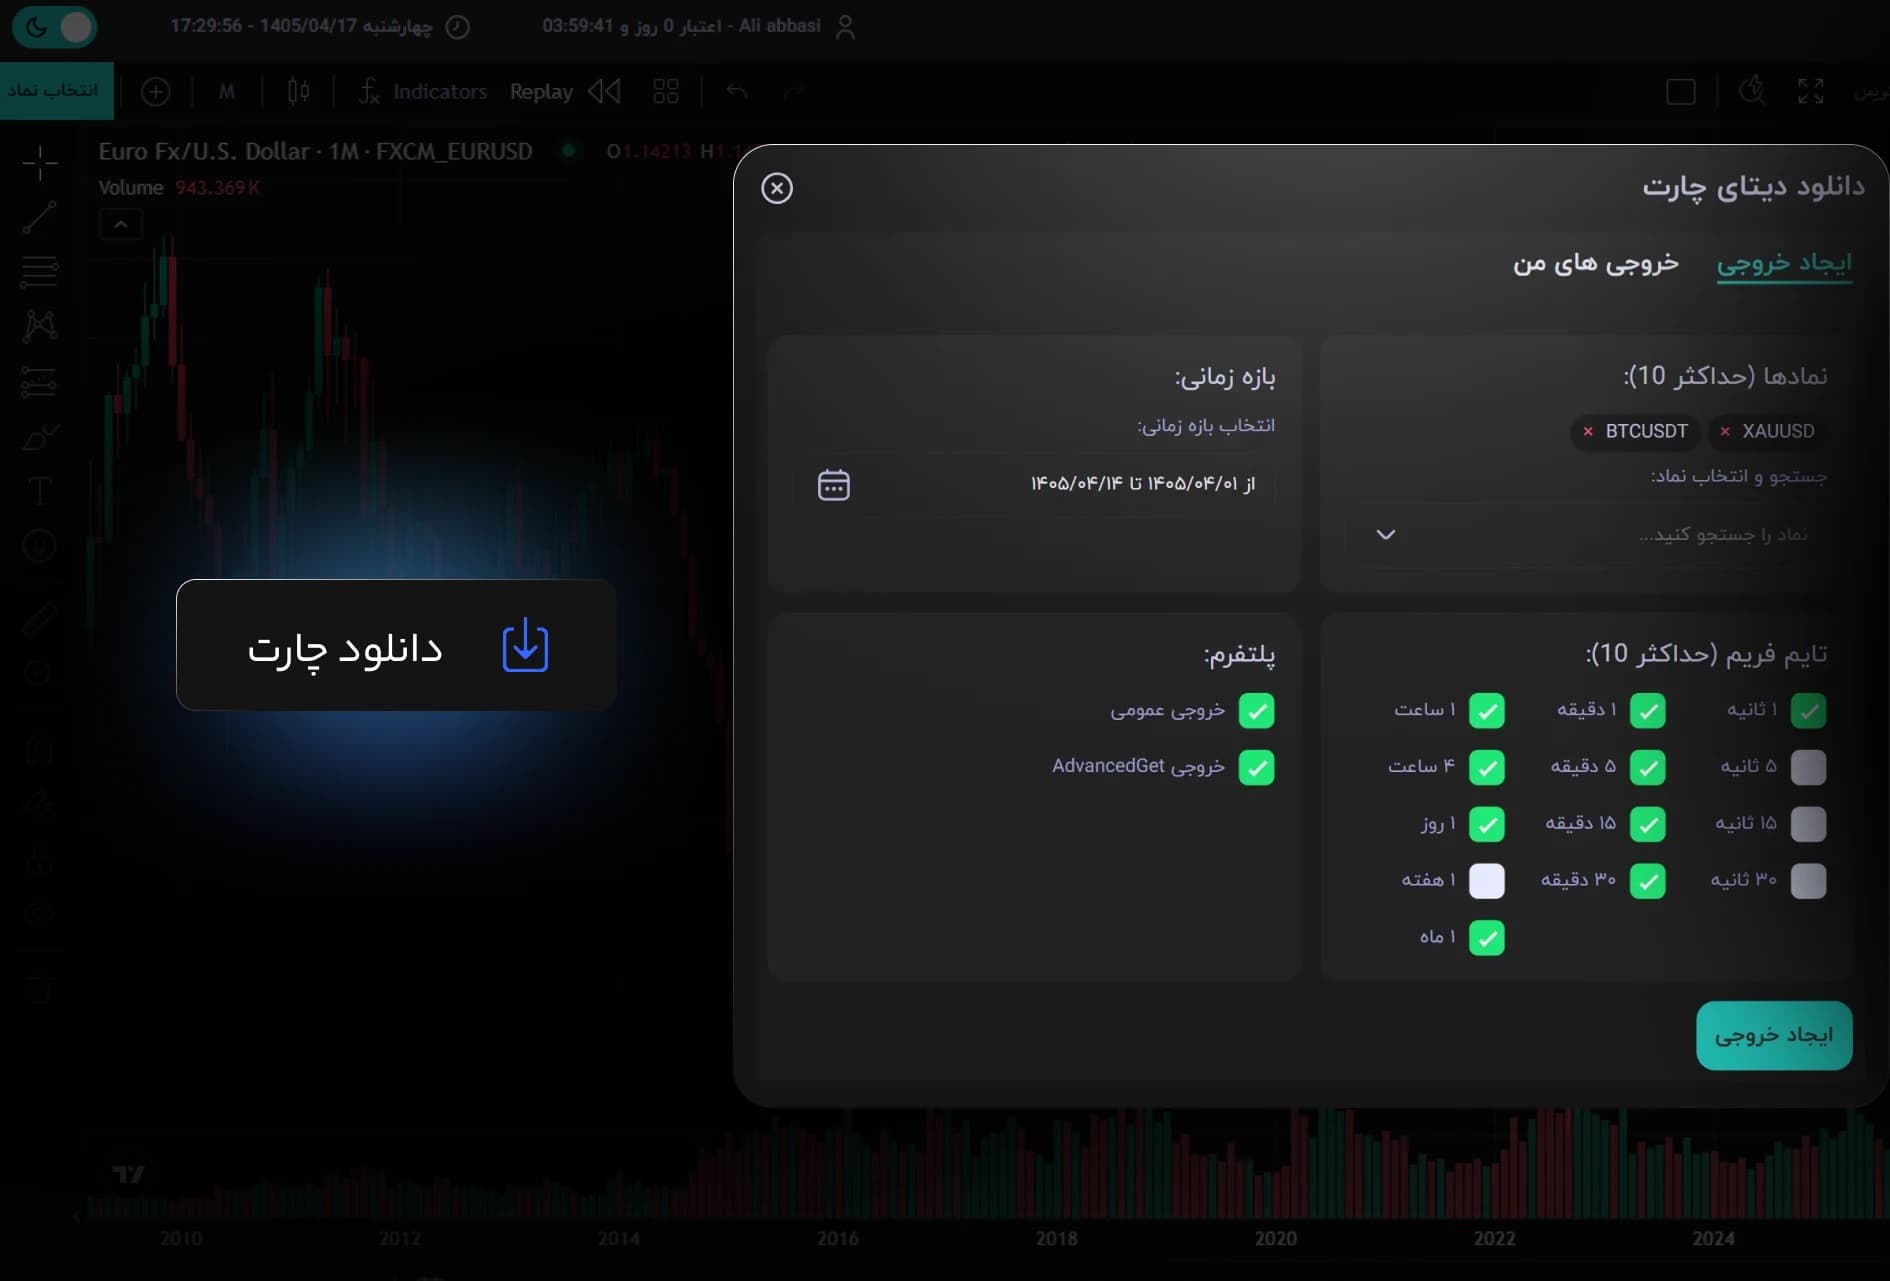This screenshot has height=1281, width=1890.
Task: Close the download chart data dialog
Action: tap(777, 188)
